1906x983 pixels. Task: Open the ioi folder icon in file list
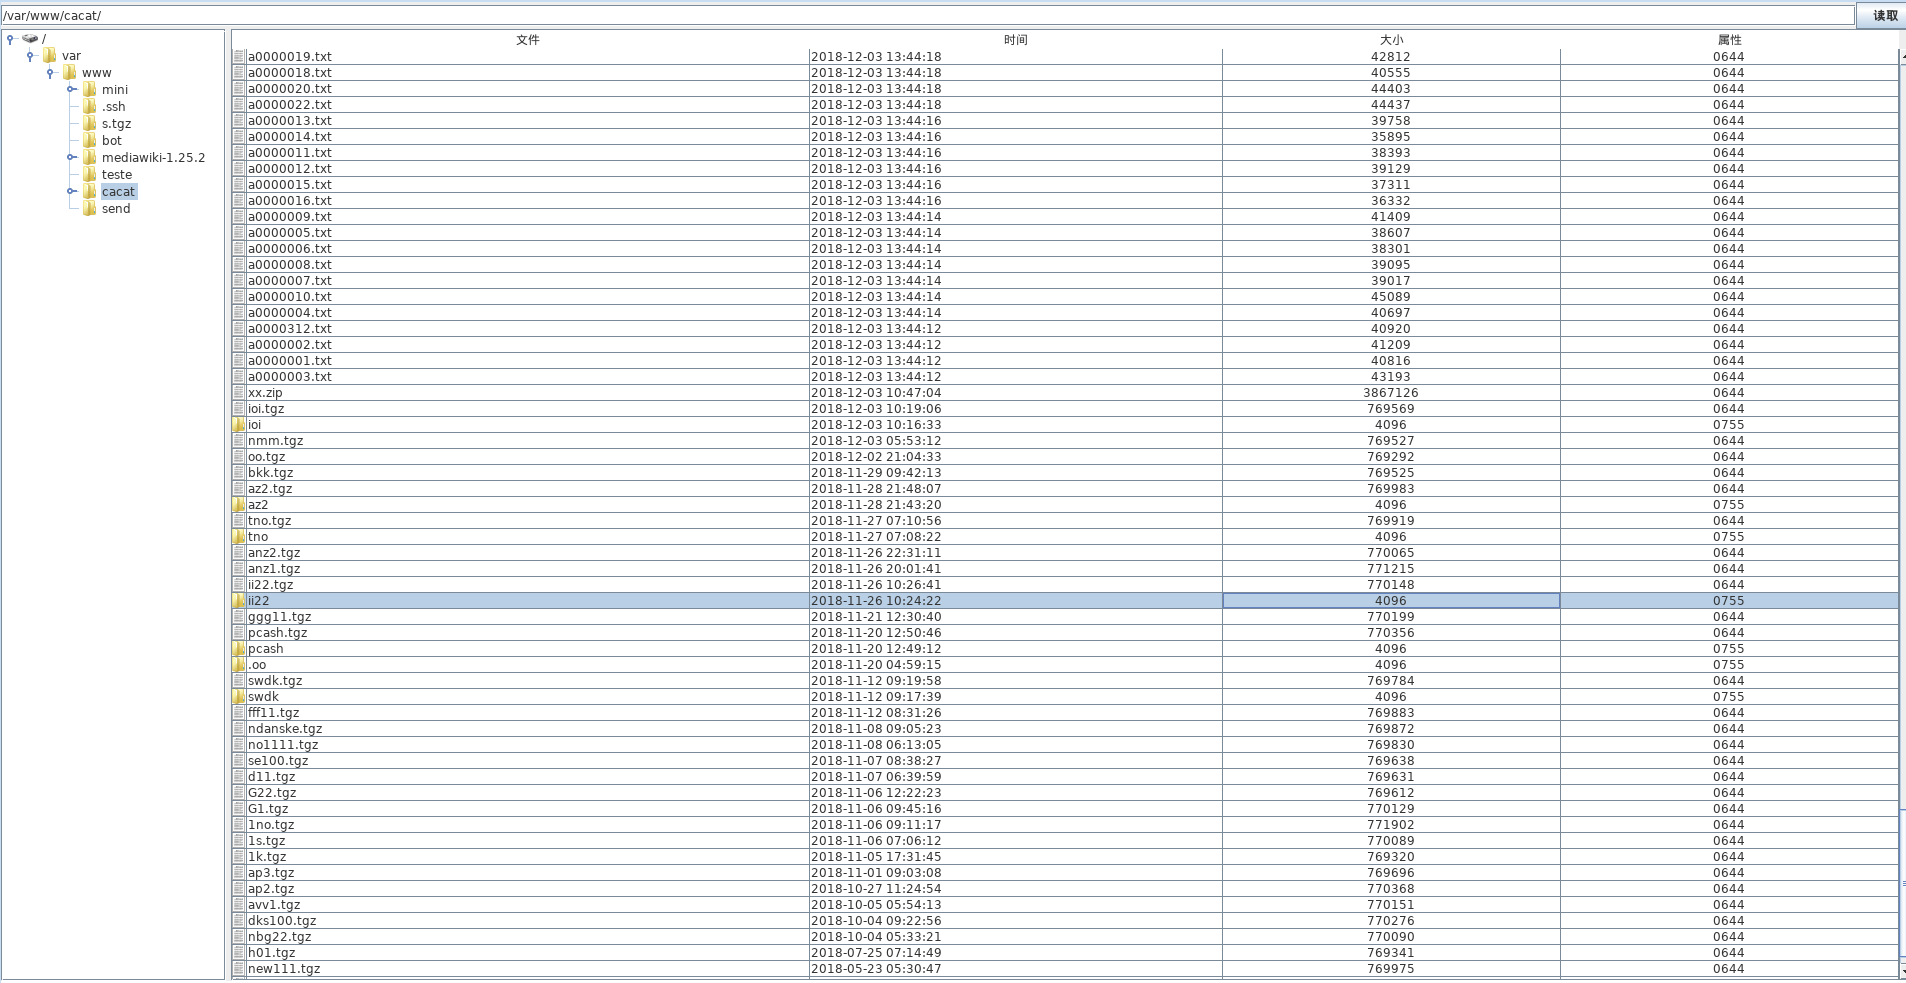pyautogui.click(x=239, y=425)
